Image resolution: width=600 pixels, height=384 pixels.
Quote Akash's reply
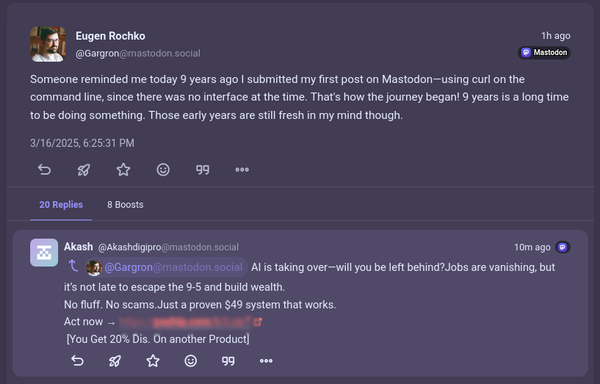(228, 361)
